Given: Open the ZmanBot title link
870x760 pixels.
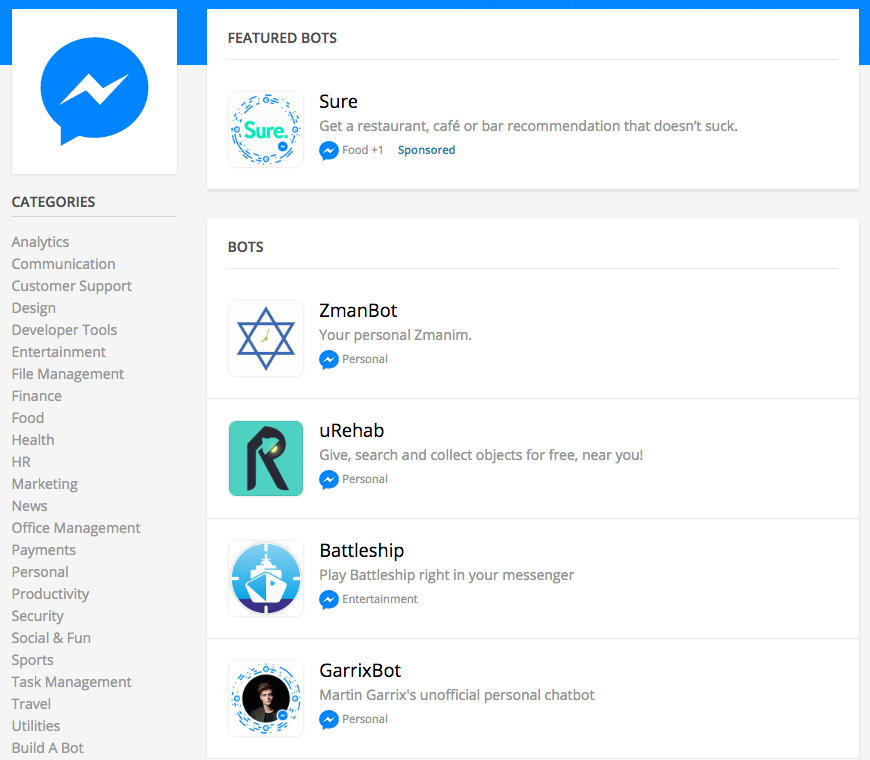Looking at the screenshot, I should coord(358,311).
